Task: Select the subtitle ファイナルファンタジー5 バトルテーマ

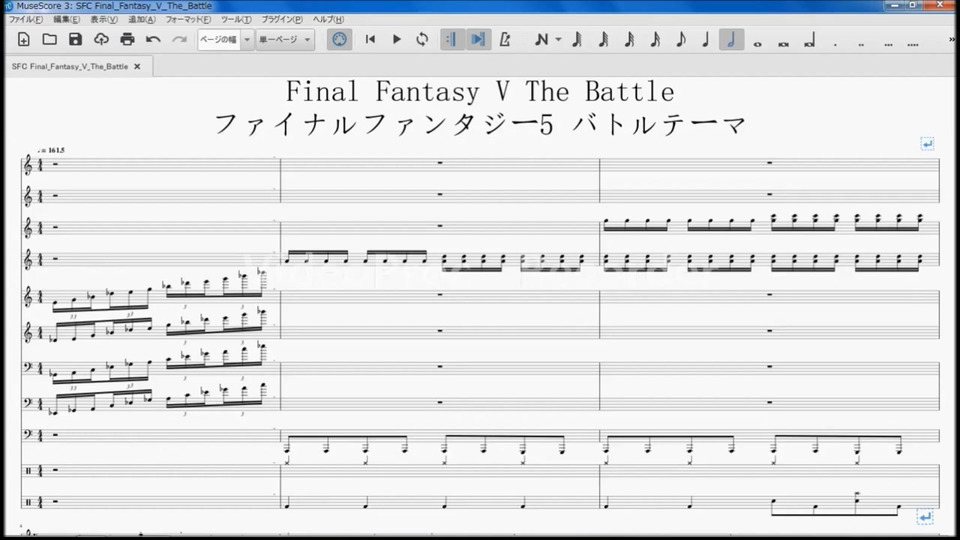Action: [480, 124]
